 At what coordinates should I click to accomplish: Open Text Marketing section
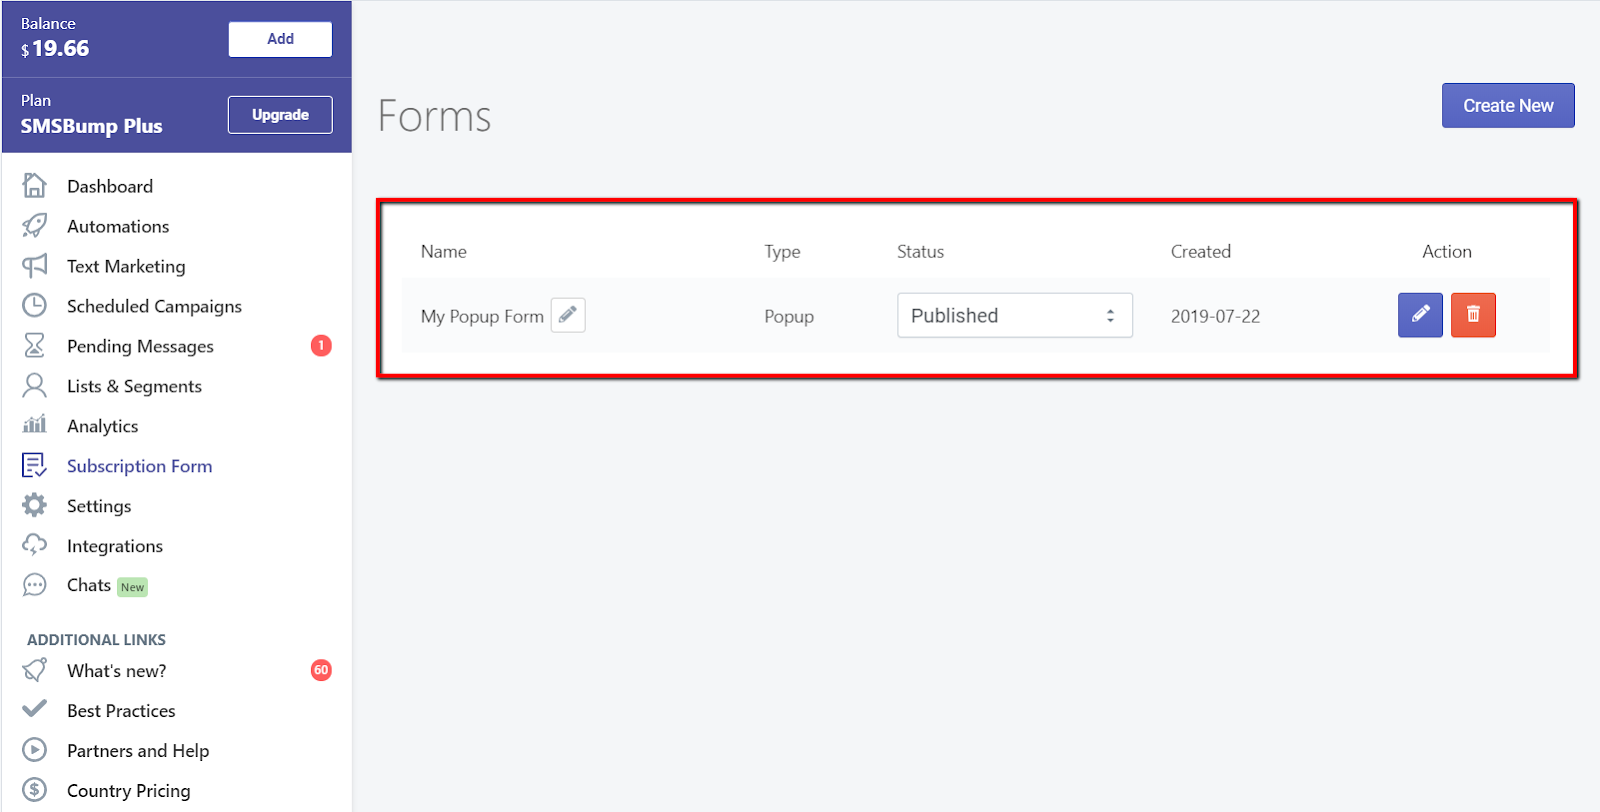pos(126,266)
